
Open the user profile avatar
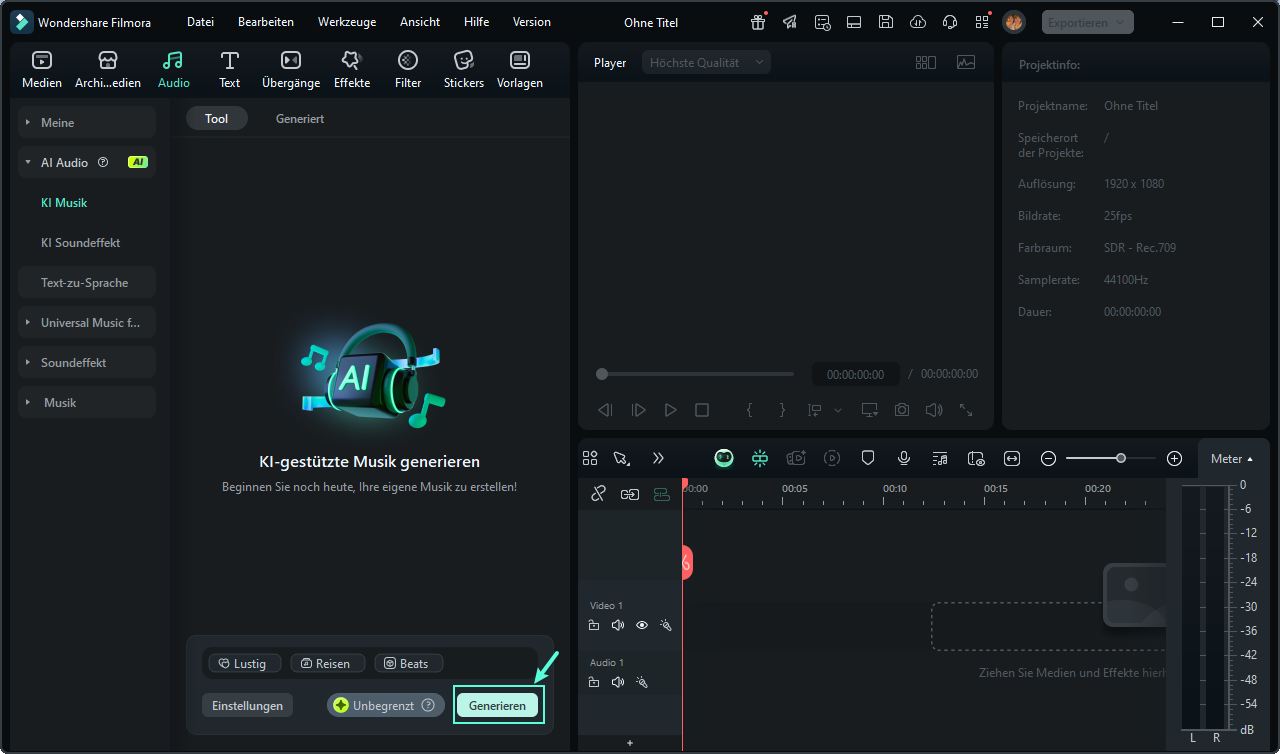(x=1013, y=22)
